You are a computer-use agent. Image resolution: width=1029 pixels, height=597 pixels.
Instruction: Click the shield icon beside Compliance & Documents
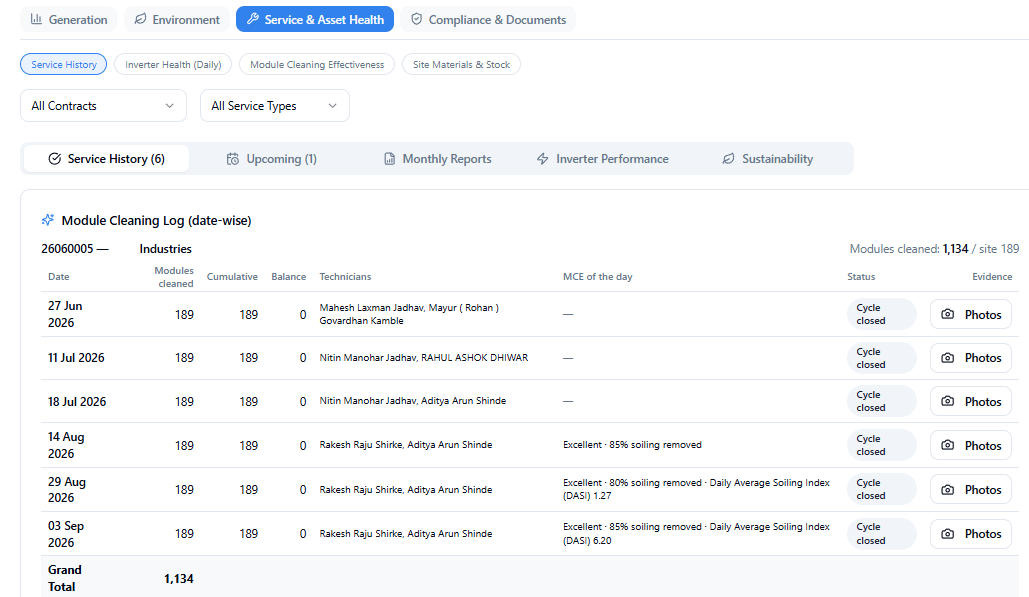pos(416,19)
